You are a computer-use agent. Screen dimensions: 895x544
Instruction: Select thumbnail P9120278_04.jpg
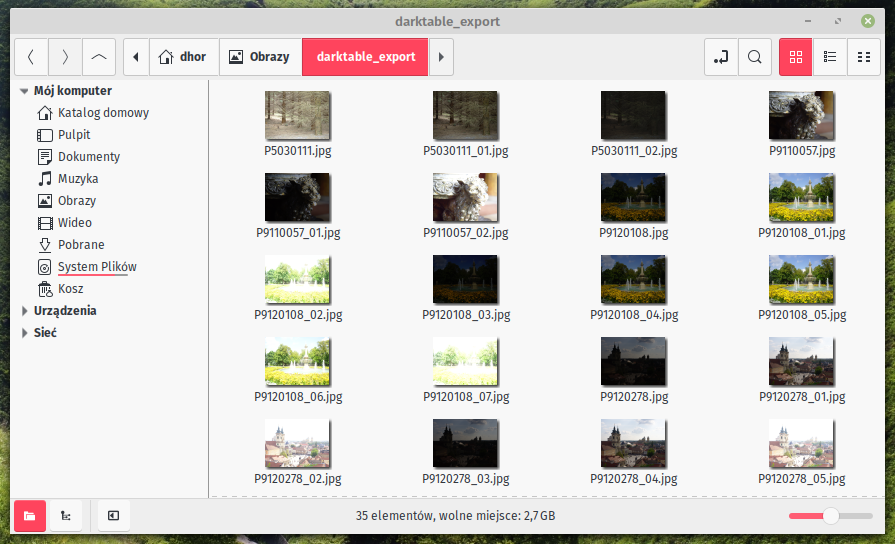point(634,444)
